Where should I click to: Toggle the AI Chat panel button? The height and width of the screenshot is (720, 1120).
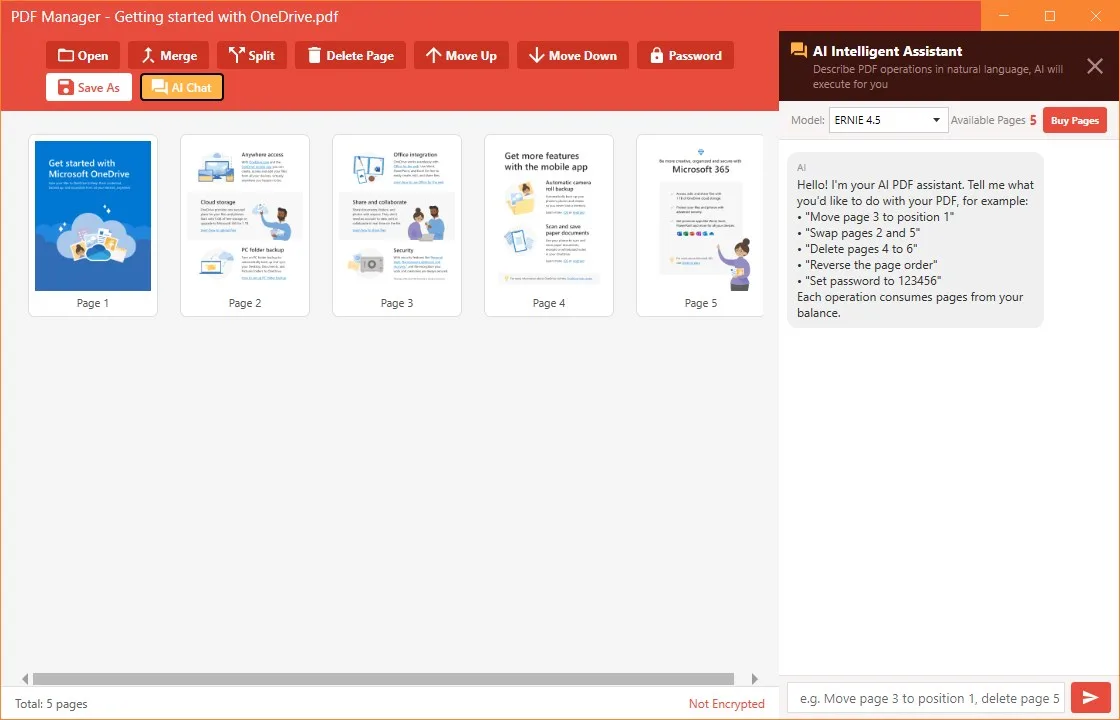tap(181, 87)
